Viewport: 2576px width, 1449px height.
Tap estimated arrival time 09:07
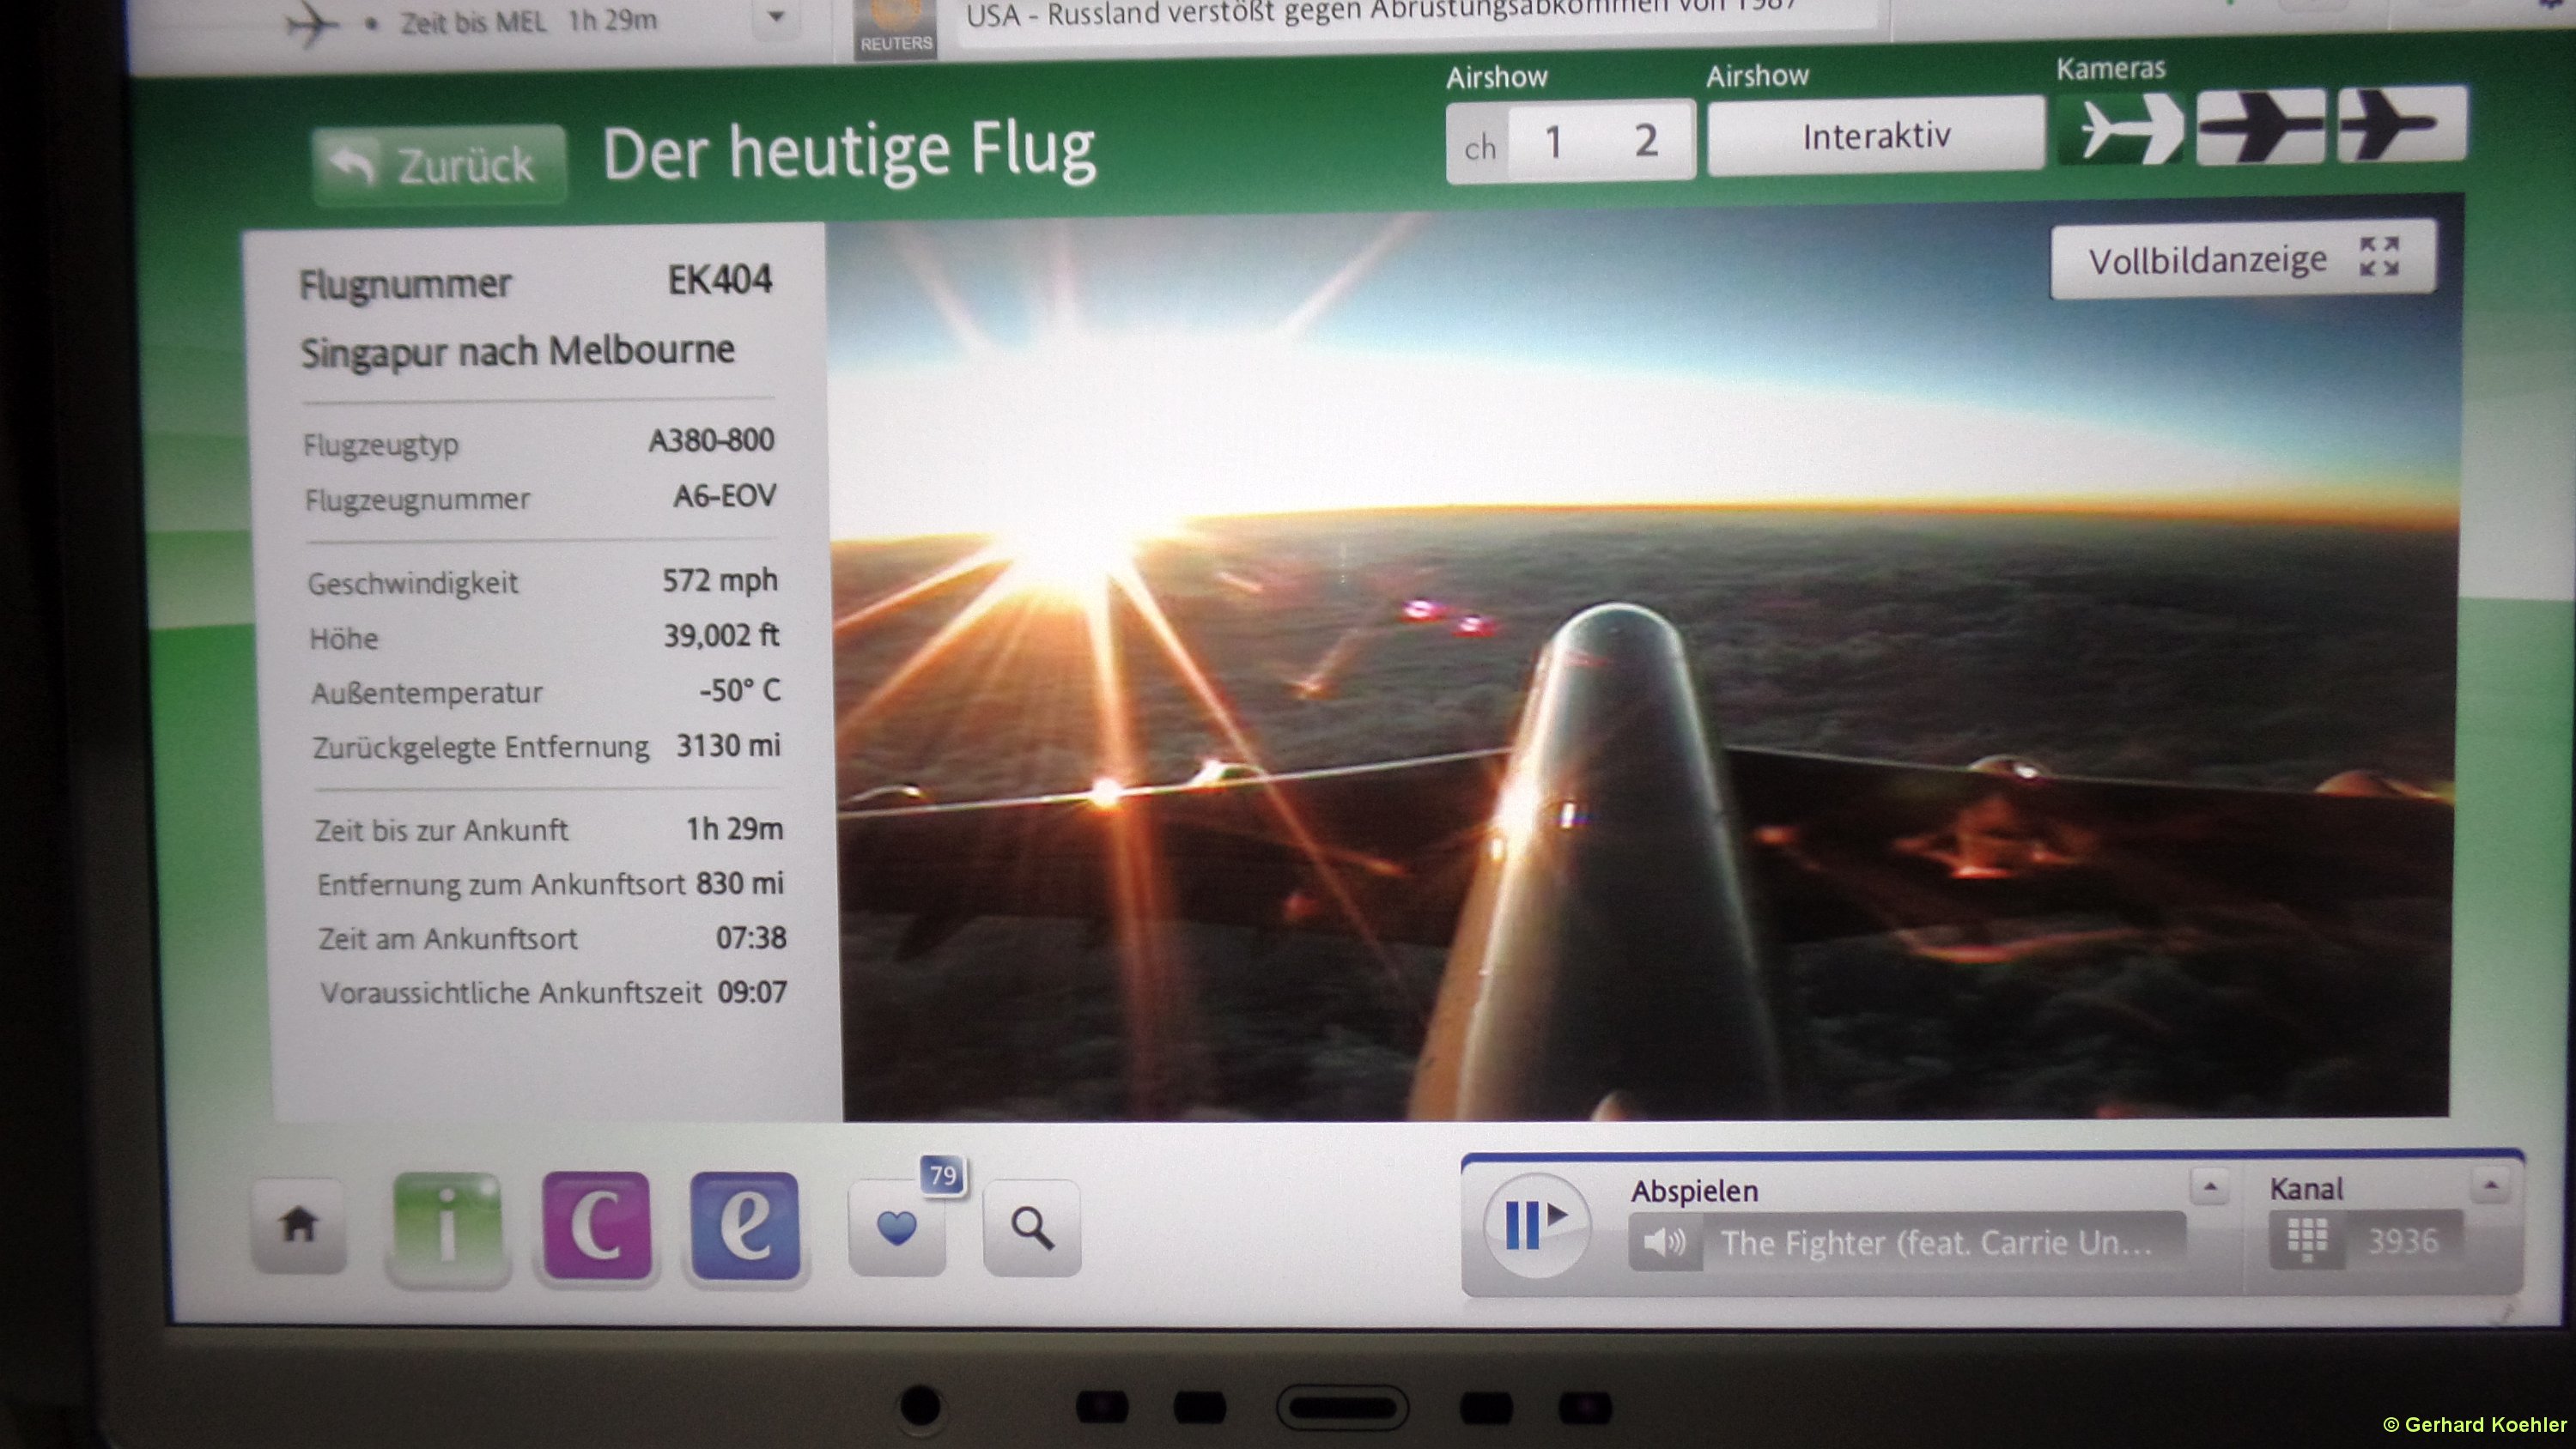pos(752,993)
